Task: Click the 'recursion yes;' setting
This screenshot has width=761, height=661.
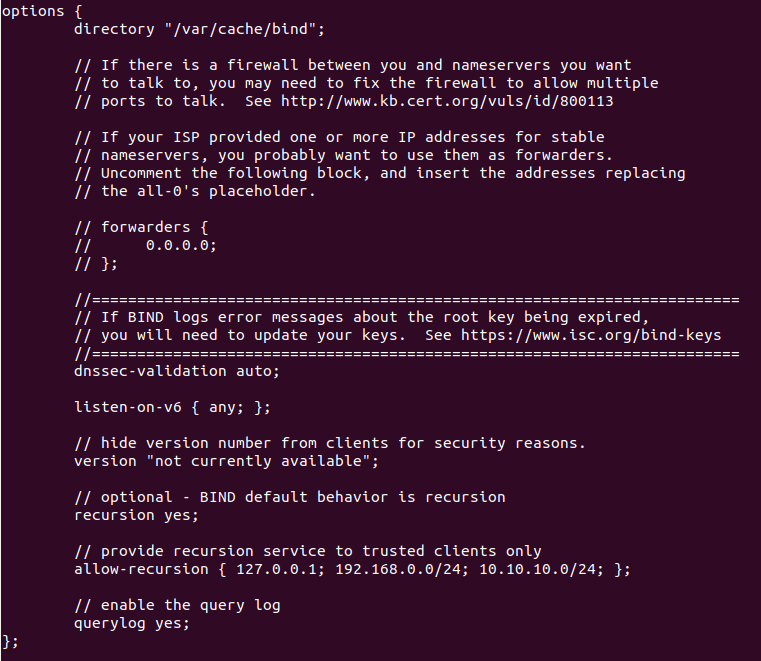Action: pyautogui.click(x=136, y=515)
